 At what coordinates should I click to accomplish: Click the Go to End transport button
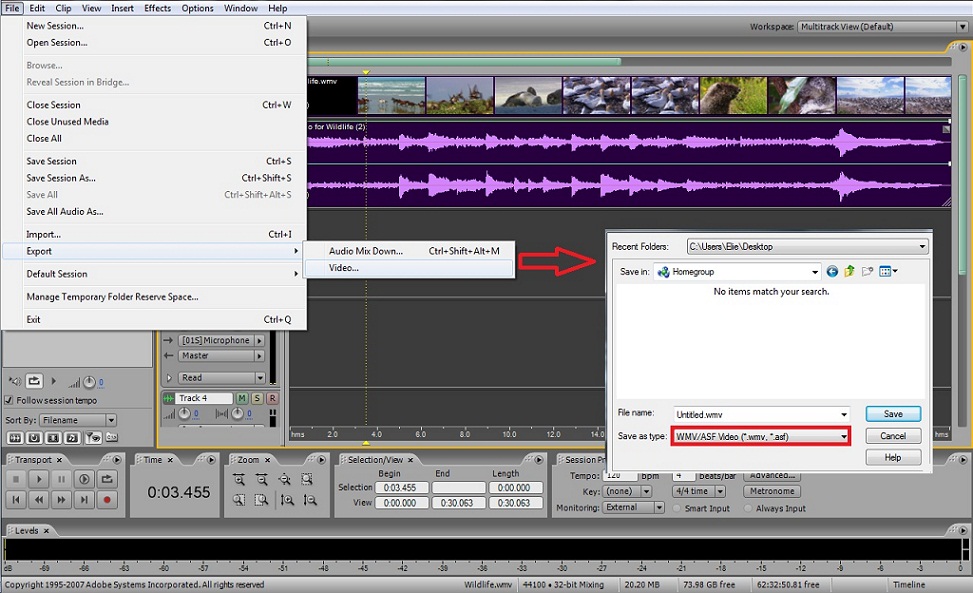tap(84, 499)
